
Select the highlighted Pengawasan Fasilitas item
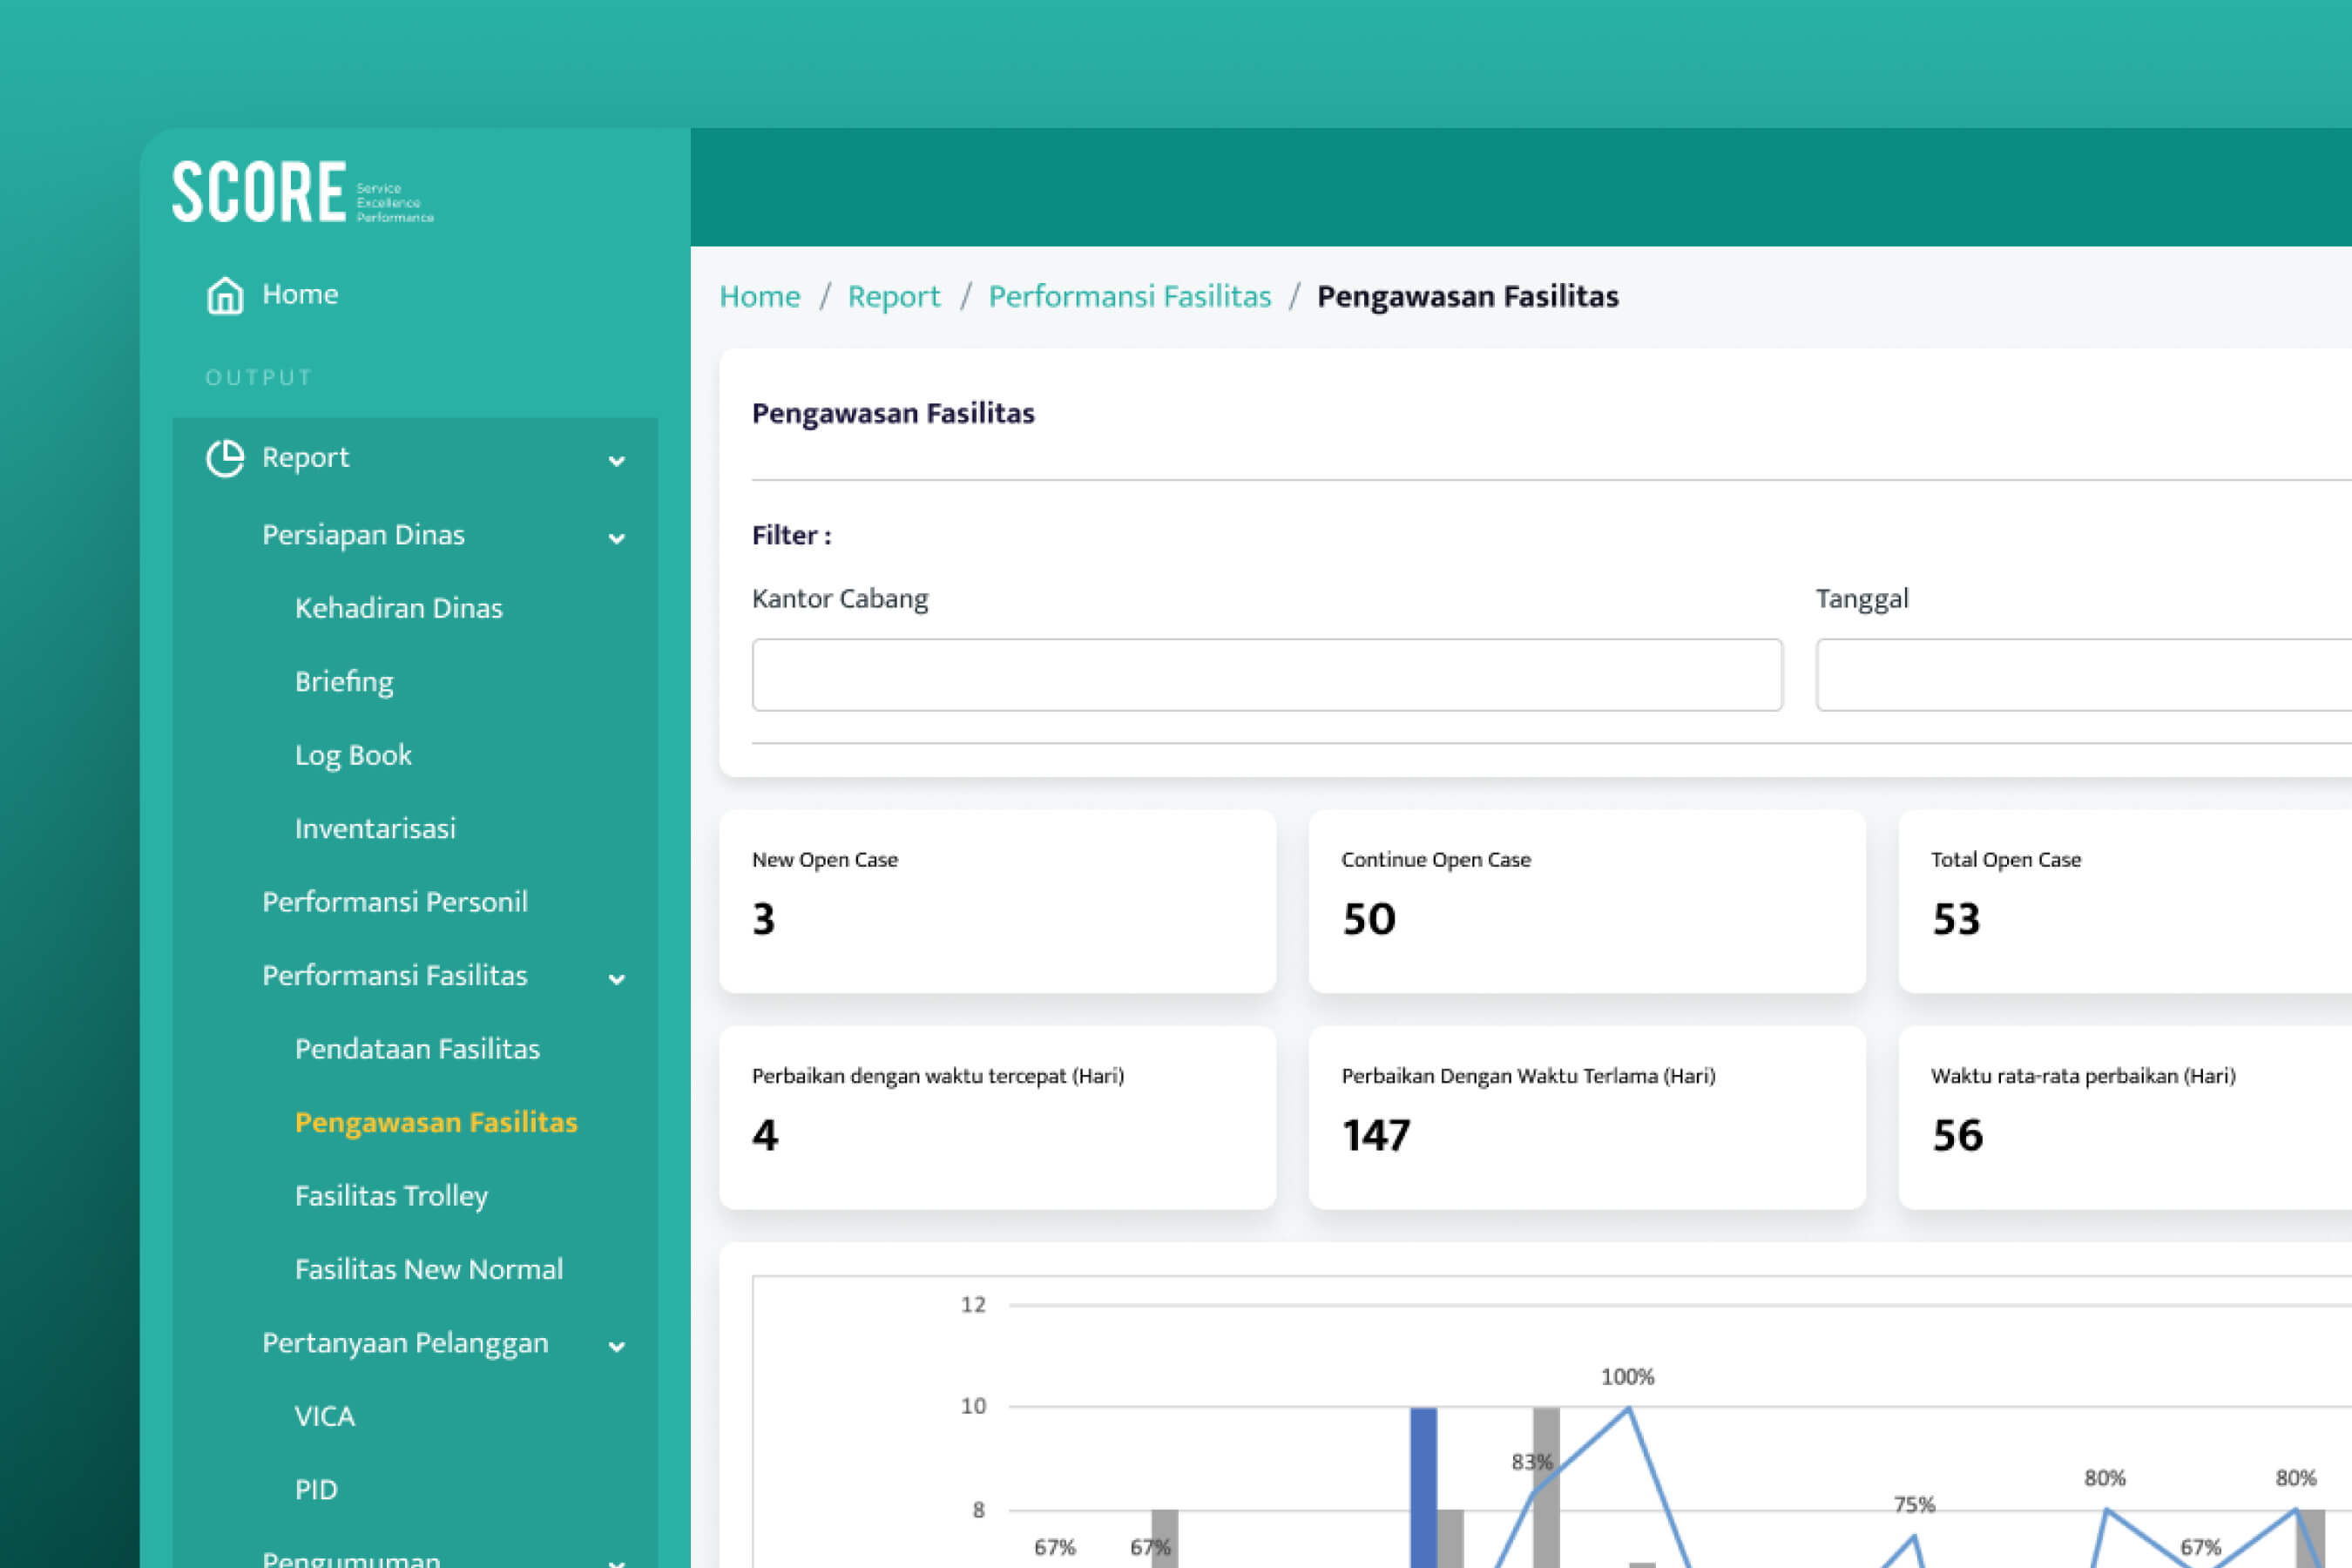[x=436, y=1122]
